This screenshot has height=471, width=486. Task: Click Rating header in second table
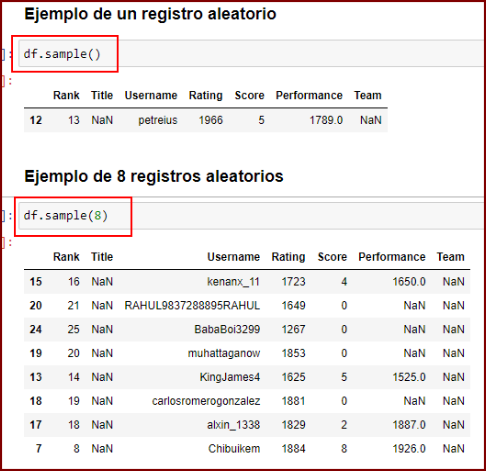click(288, 257)
